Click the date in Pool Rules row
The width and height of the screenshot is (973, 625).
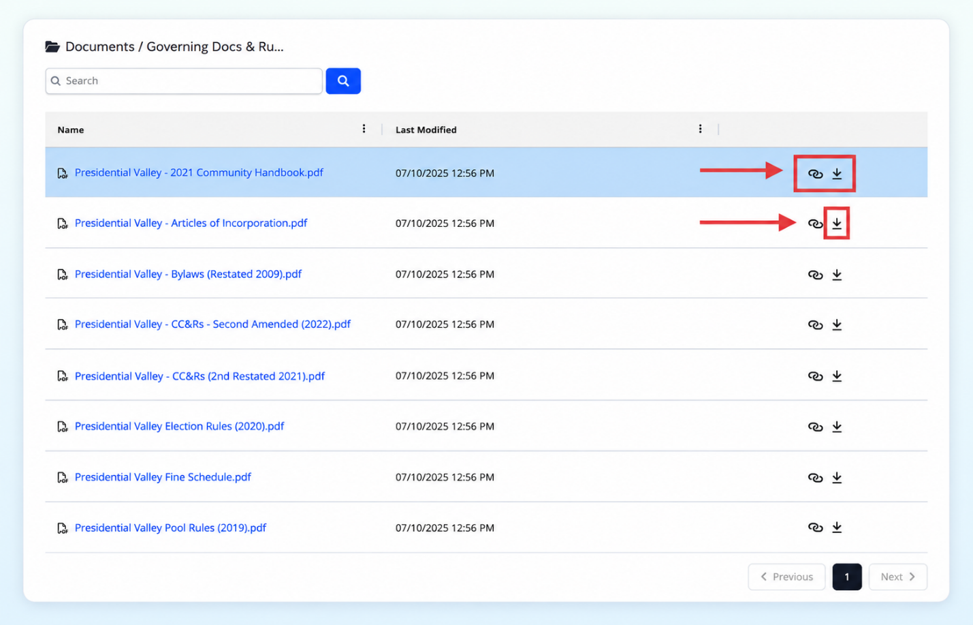[x=445, y=528]
